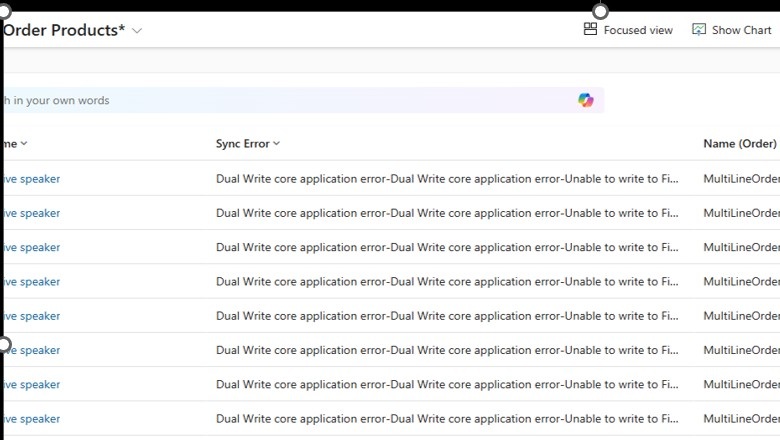The width and height of the screenshot is (780, 440).
Task: Open the third speaker product link
Action: [x=32, y=248]
